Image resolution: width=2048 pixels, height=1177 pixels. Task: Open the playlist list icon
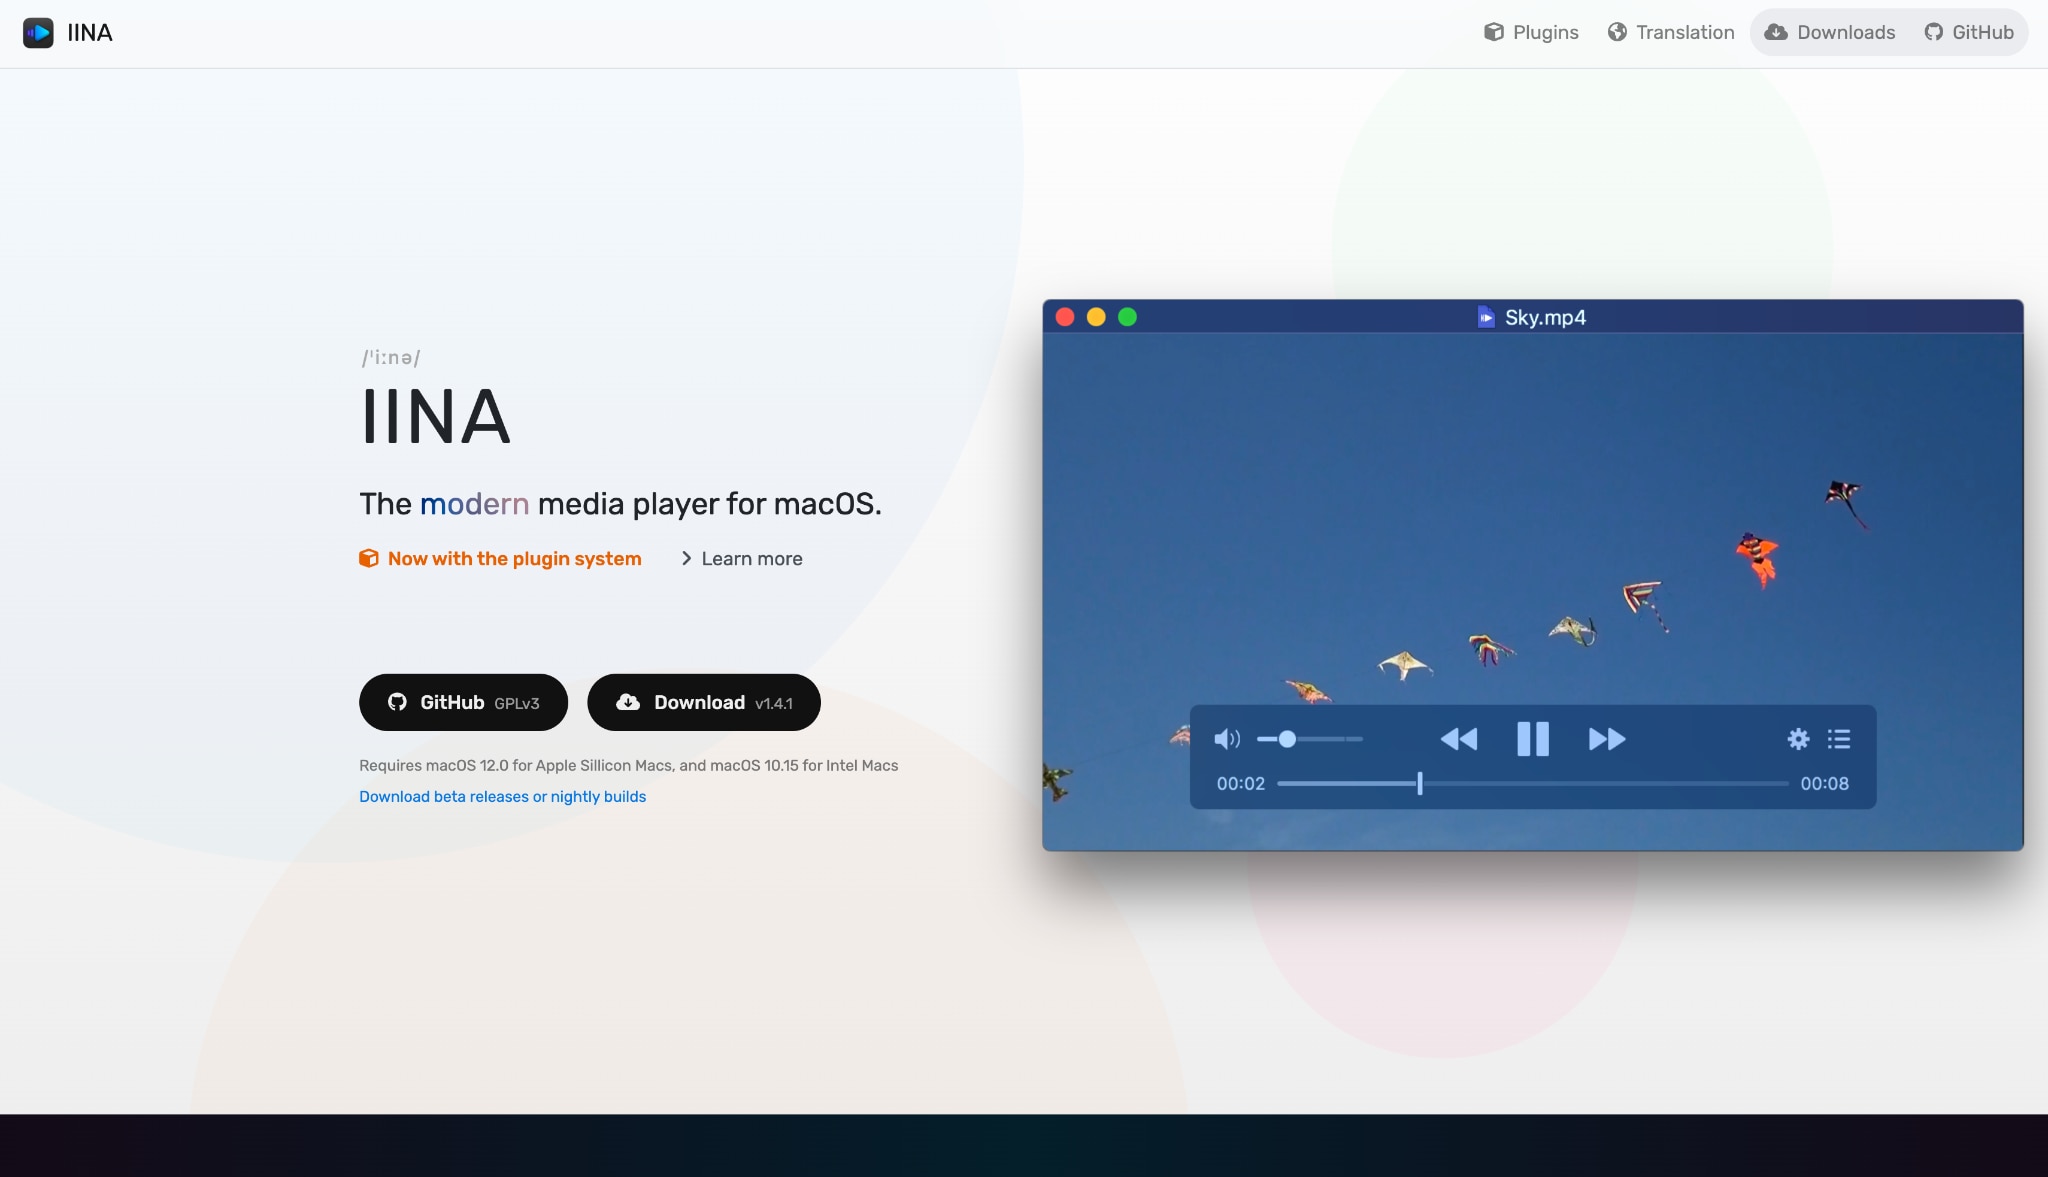[1839, 739]
